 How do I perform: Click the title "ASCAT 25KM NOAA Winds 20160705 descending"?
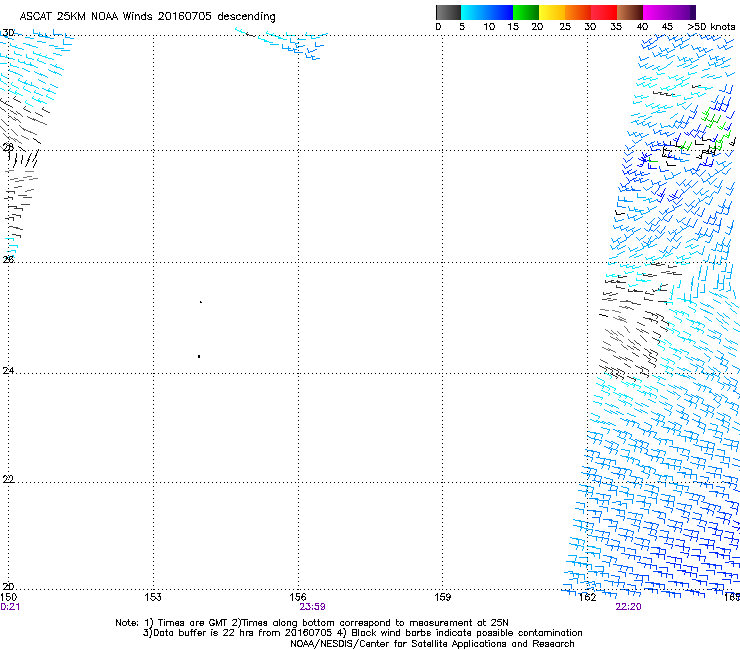(147, 16)
